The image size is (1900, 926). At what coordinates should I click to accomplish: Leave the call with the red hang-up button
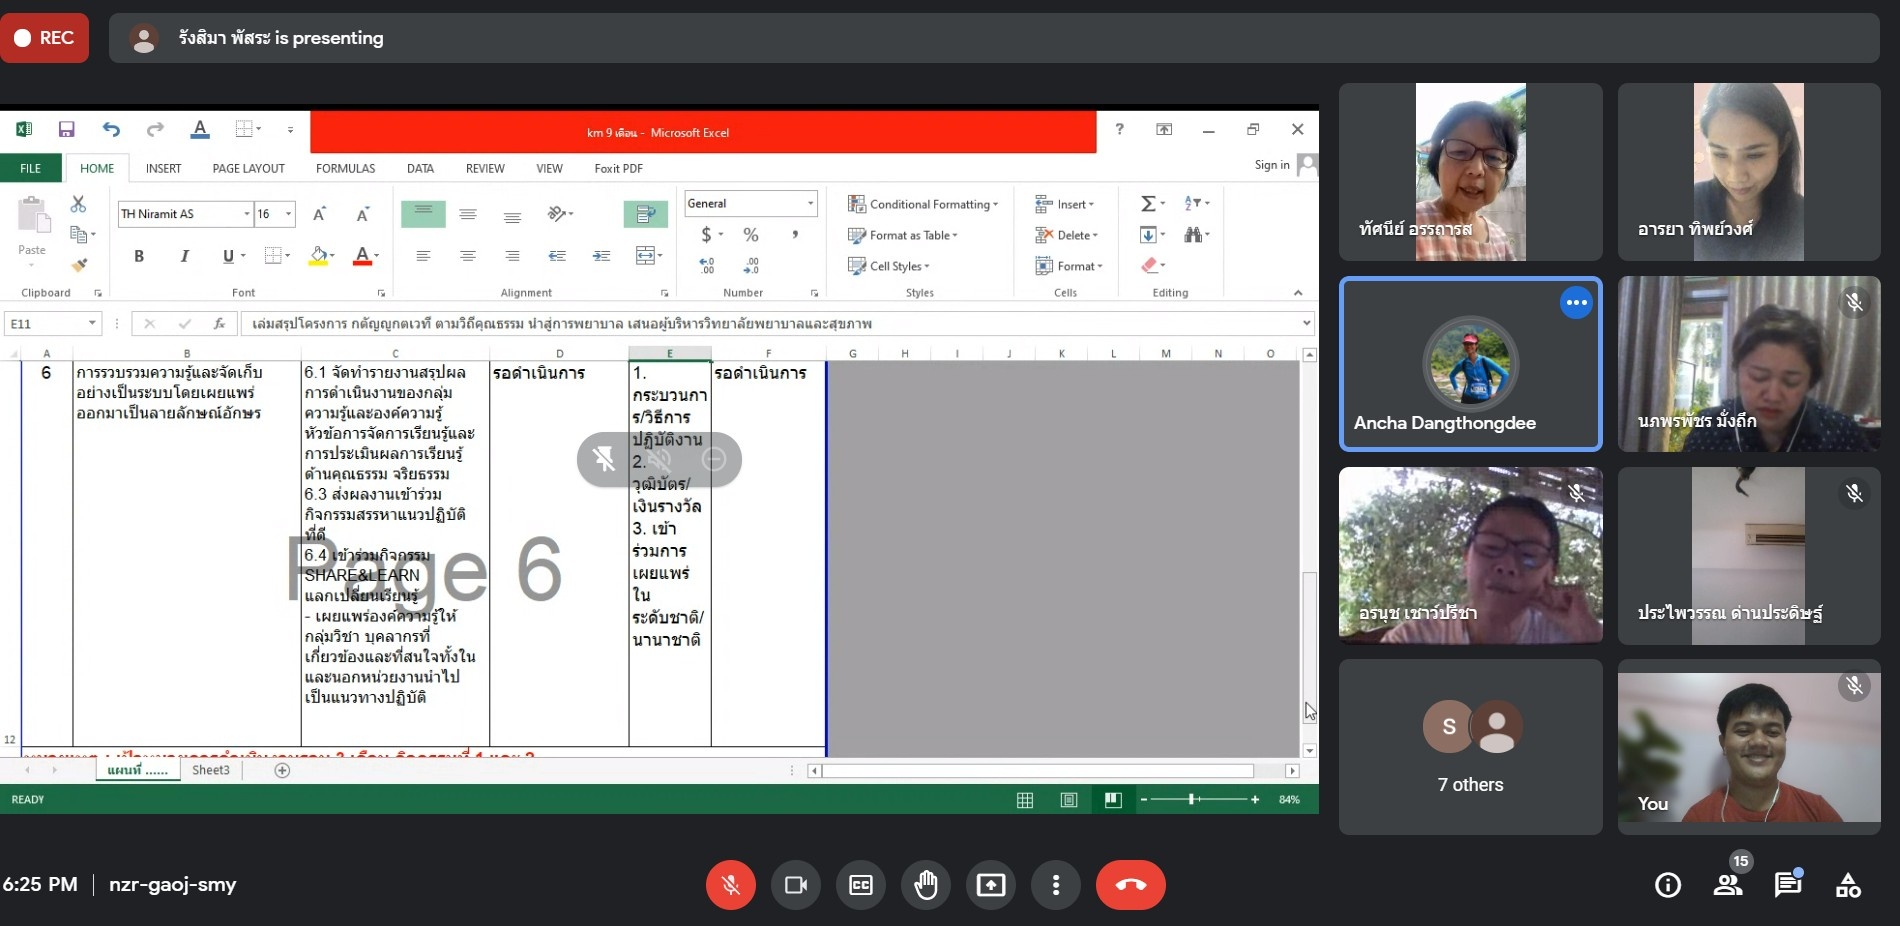(1130, 885)
